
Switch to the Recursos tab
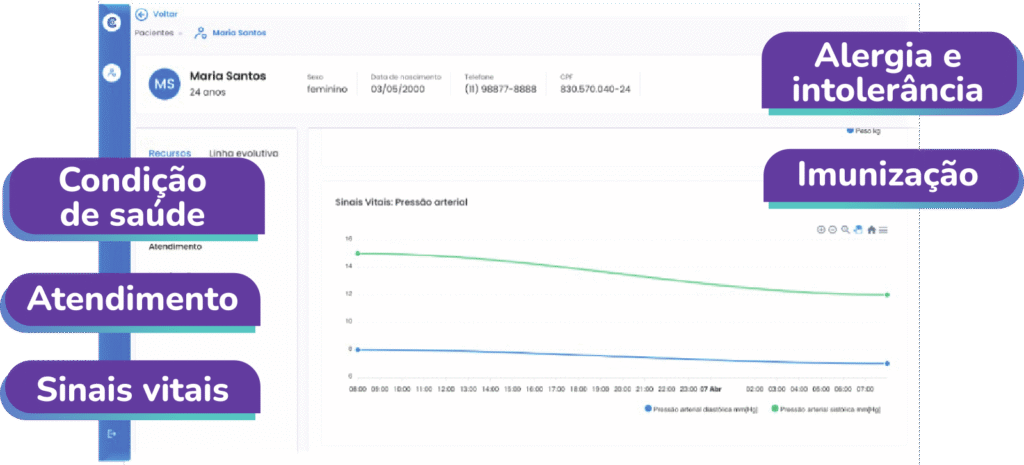170,153
